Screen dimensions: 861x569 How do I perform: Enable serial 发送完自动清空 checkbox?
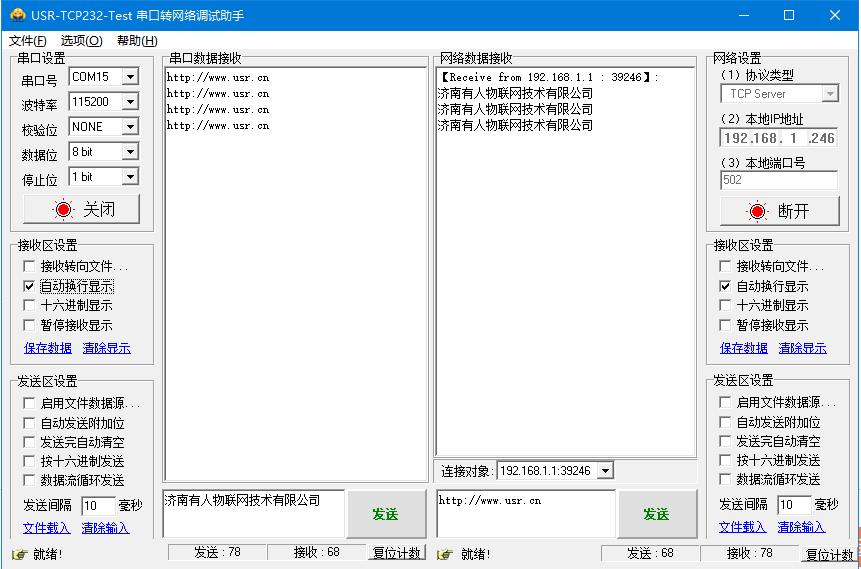click(x=29, y=442)
